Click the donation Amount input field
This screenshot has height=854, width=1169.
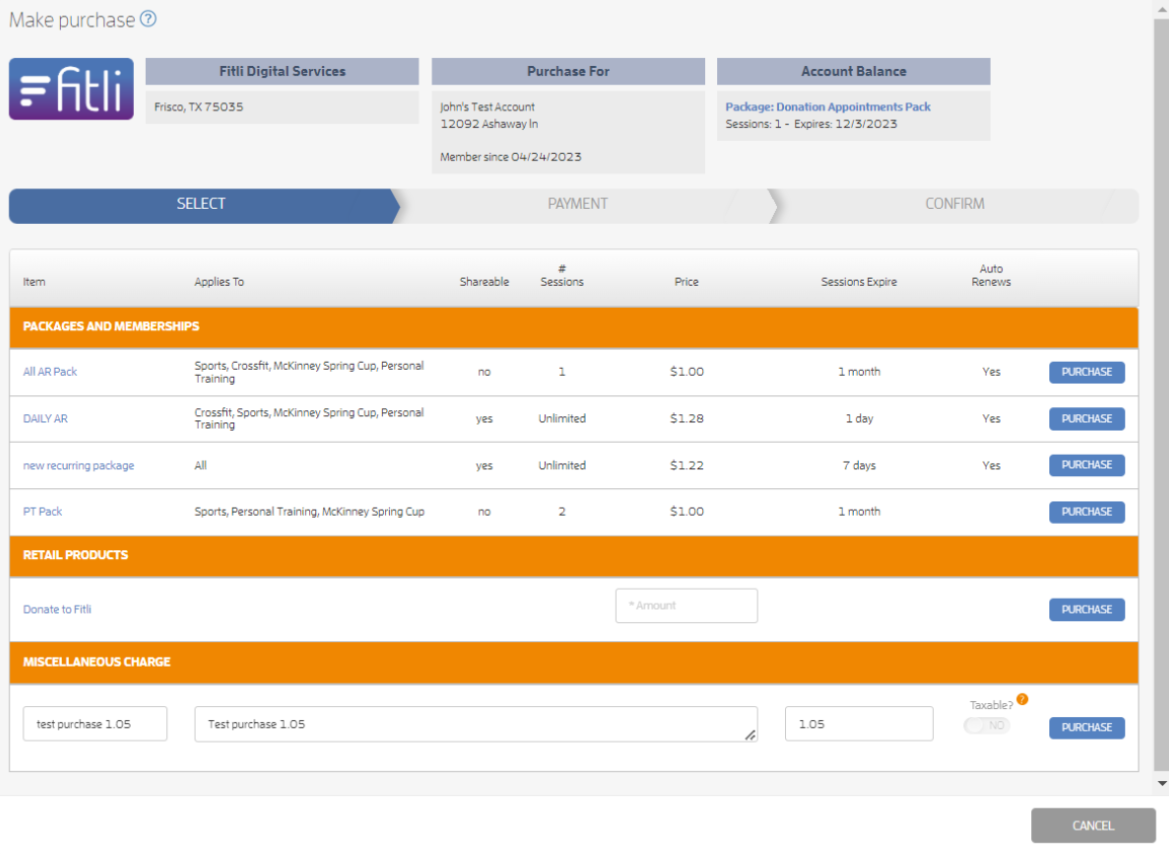tap(686, 606)
